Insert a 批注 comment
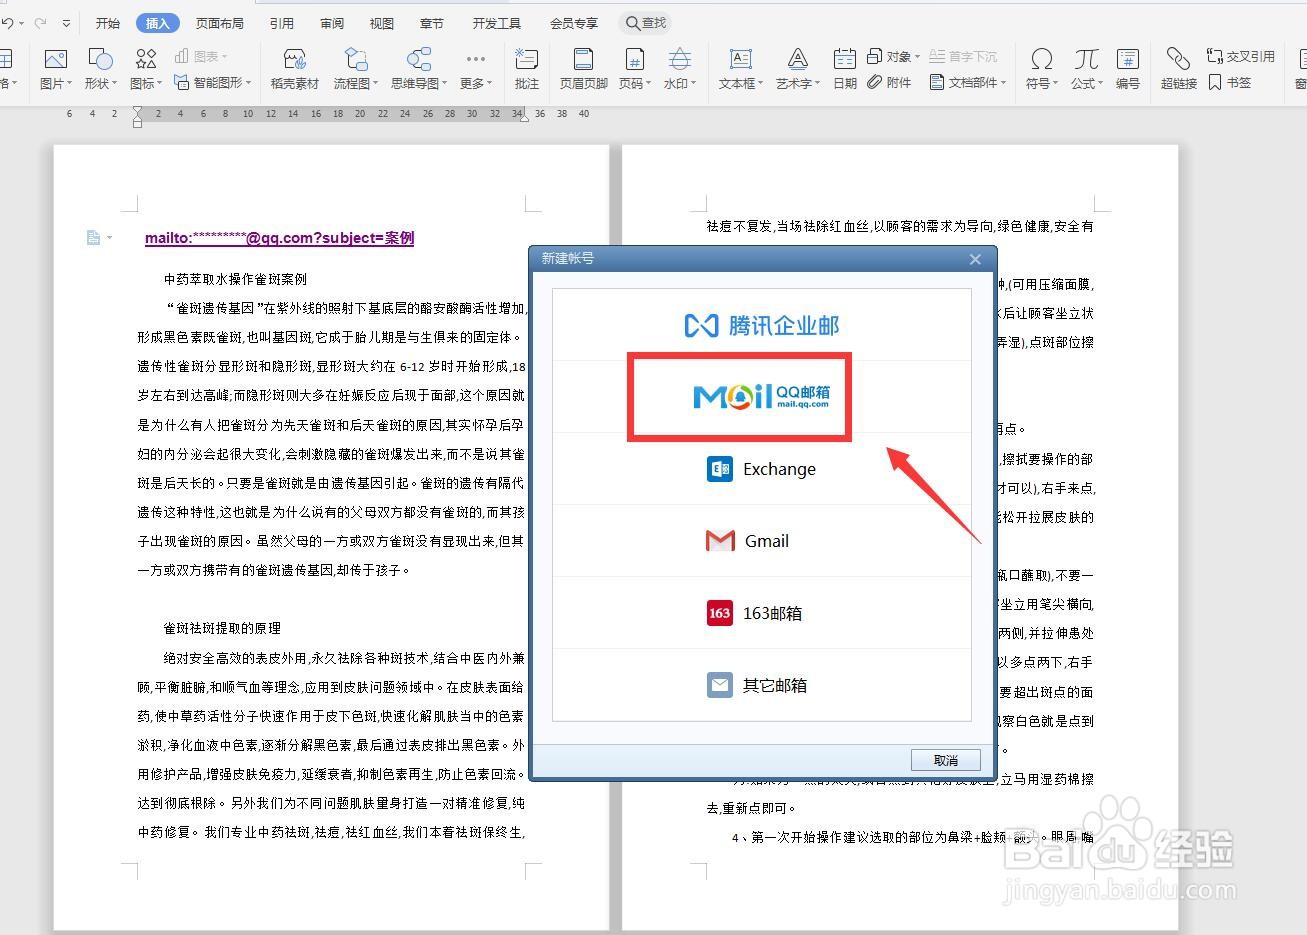 [526, 68]
